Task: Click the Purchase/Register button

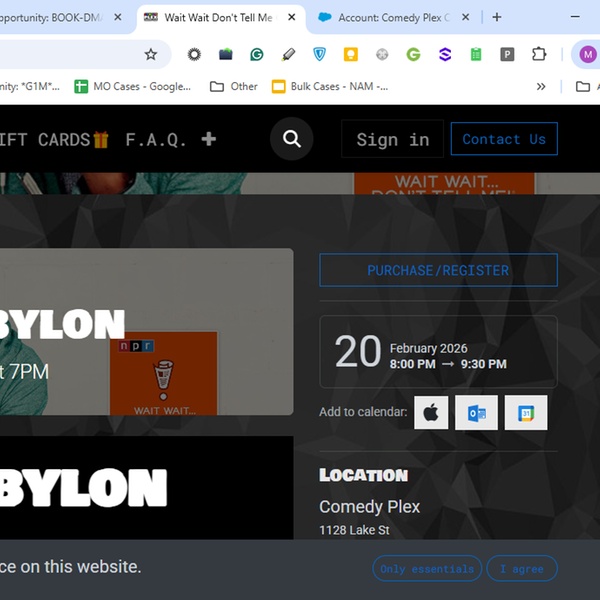Action: point(438,270)
